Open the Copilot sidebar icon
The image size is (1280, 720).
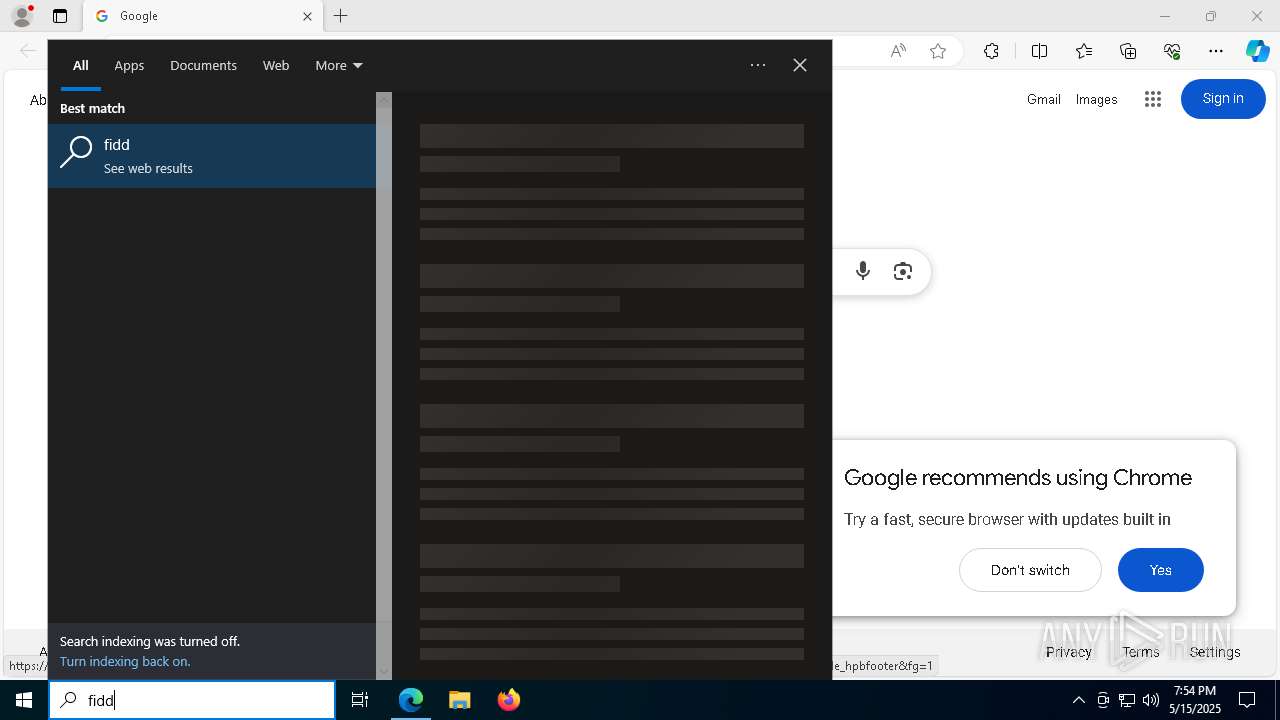[x=1257, y=51]
